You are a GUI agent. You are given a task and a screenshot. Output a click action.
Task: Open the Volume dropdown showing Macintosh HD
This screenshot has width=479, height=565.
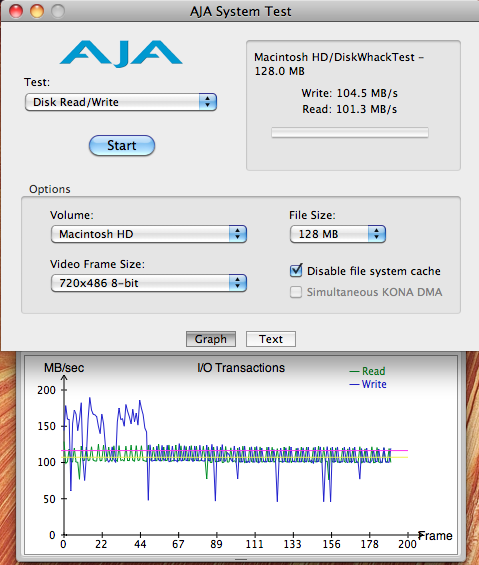149,234
